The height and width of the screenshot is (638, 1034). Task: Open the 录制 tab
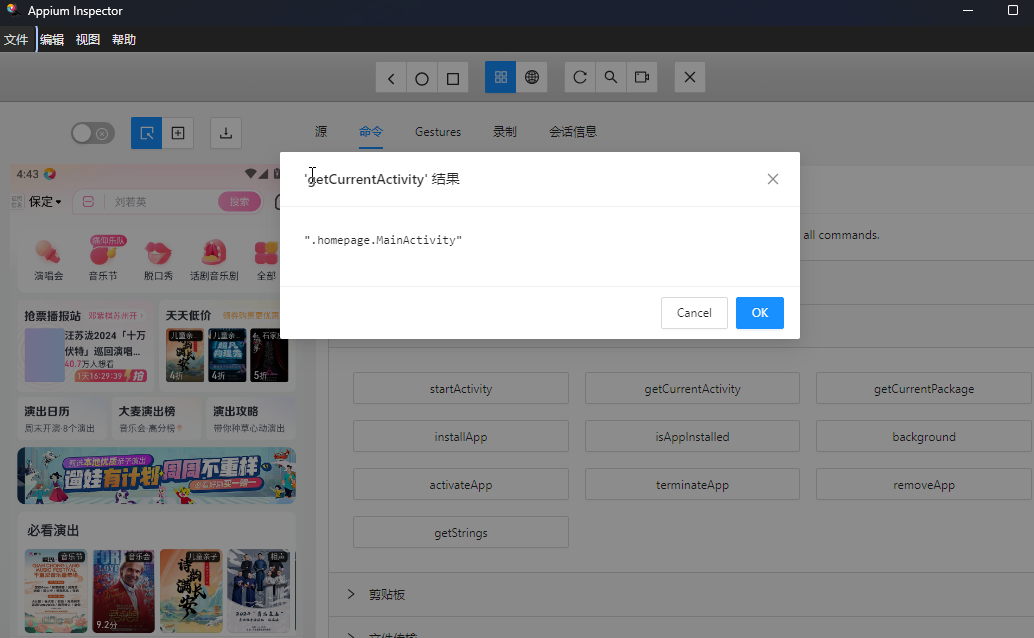(x=504, y=131)
